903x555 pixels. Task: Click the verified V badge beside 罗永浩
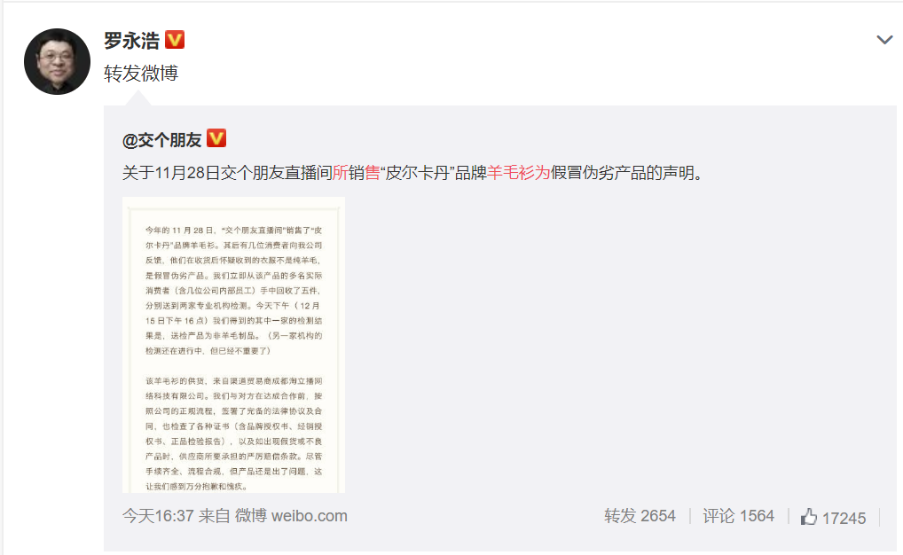pyautogui.click(x=175, y=40)
